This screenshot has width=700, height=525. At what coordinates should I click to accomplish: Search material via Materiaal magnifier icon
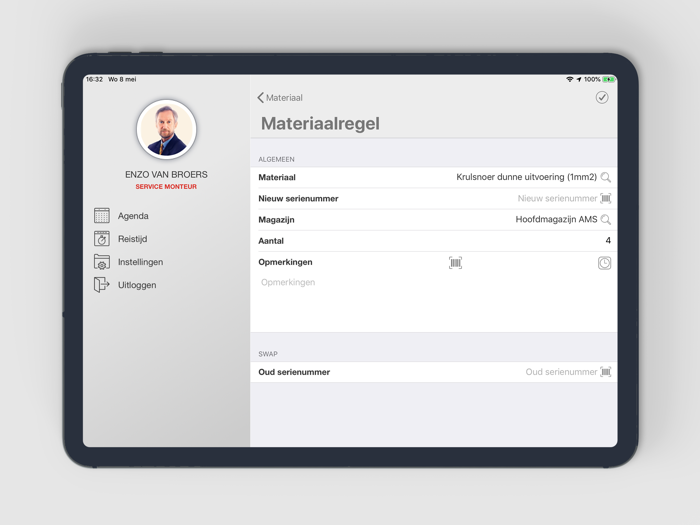pos(605,177)
